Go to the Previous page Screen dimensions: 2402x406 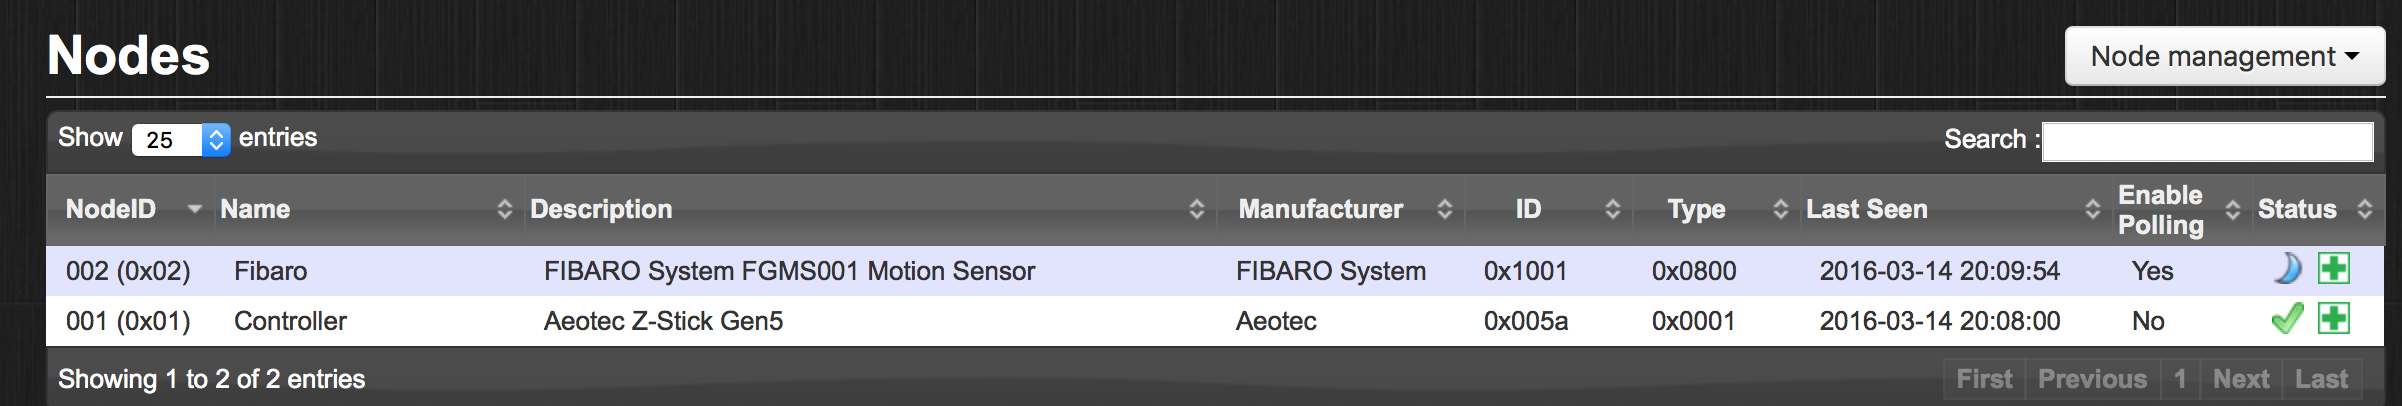(x=2092, y=379)
